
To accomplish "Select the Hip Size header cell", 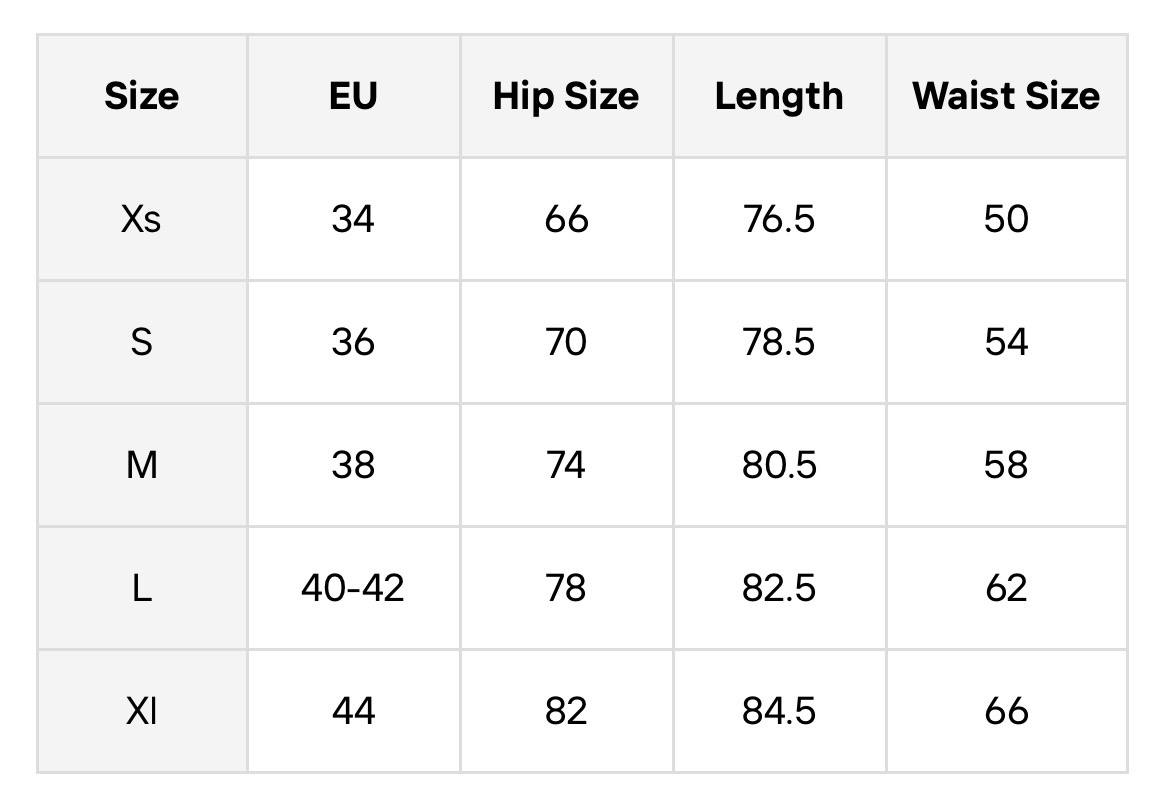I will click(566, 96).
